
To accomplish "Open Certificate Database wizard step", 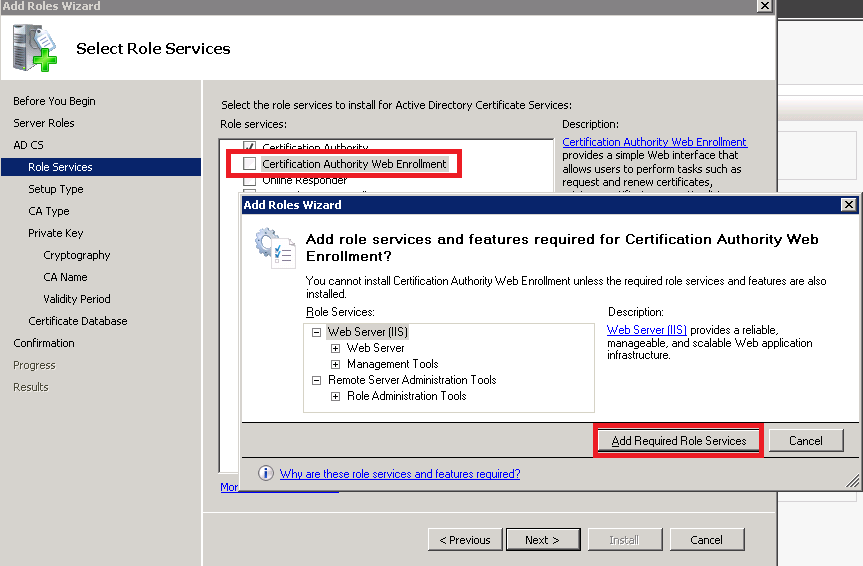I will point(78,321).
